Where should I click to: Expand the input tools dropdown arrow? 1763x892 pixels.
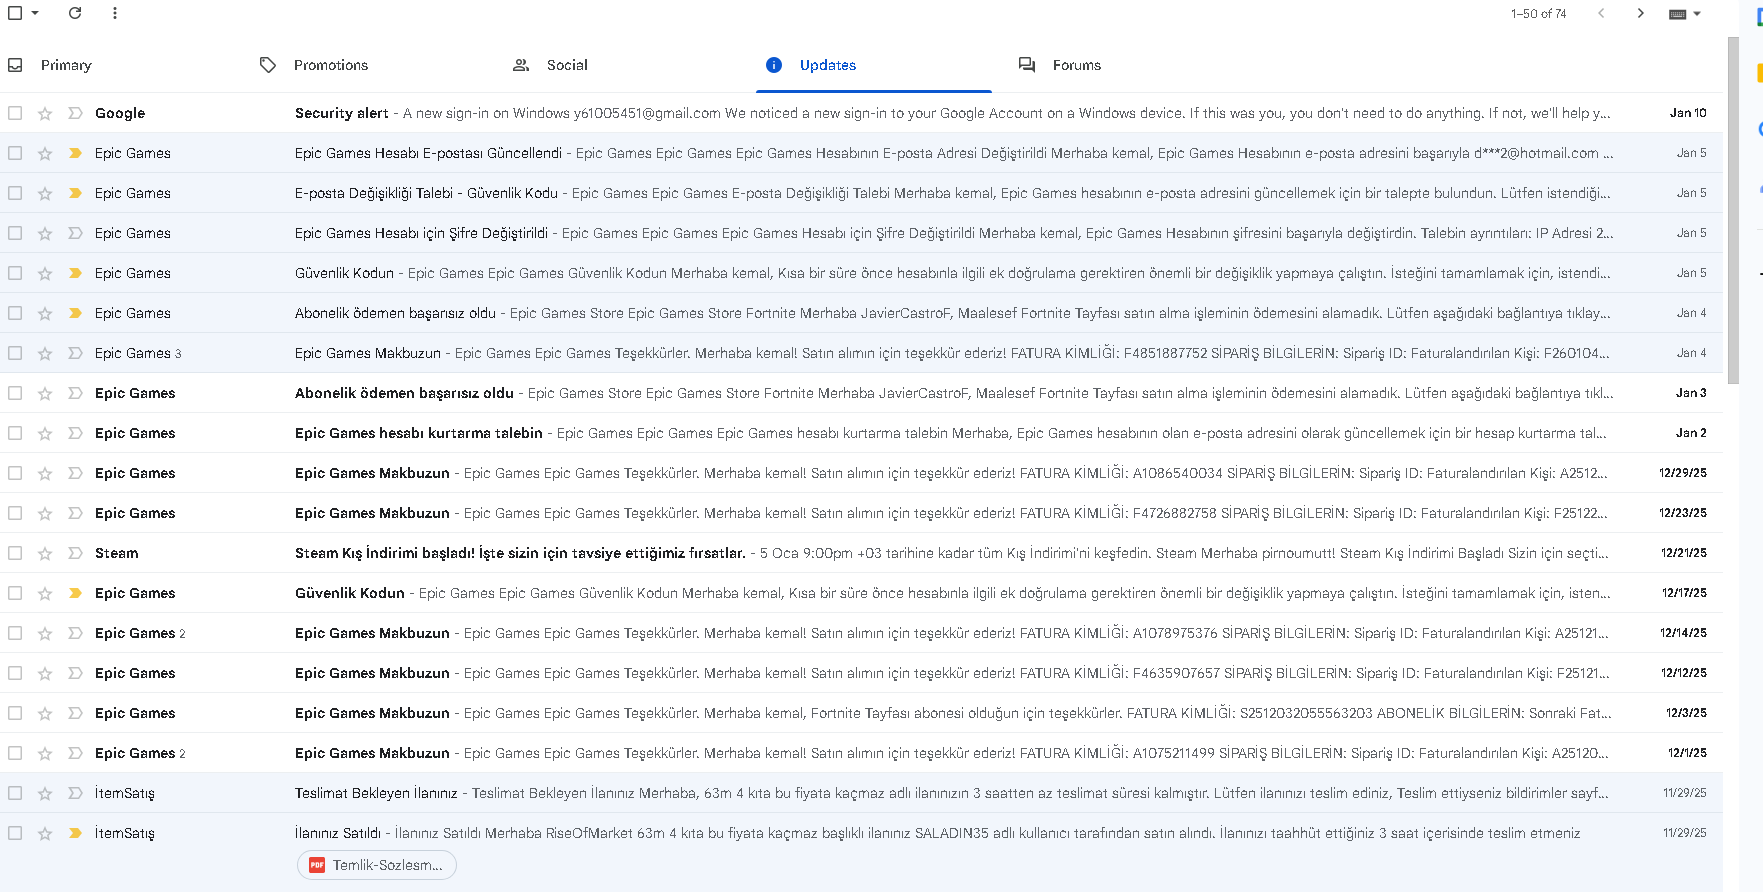tap(1697, 14)
